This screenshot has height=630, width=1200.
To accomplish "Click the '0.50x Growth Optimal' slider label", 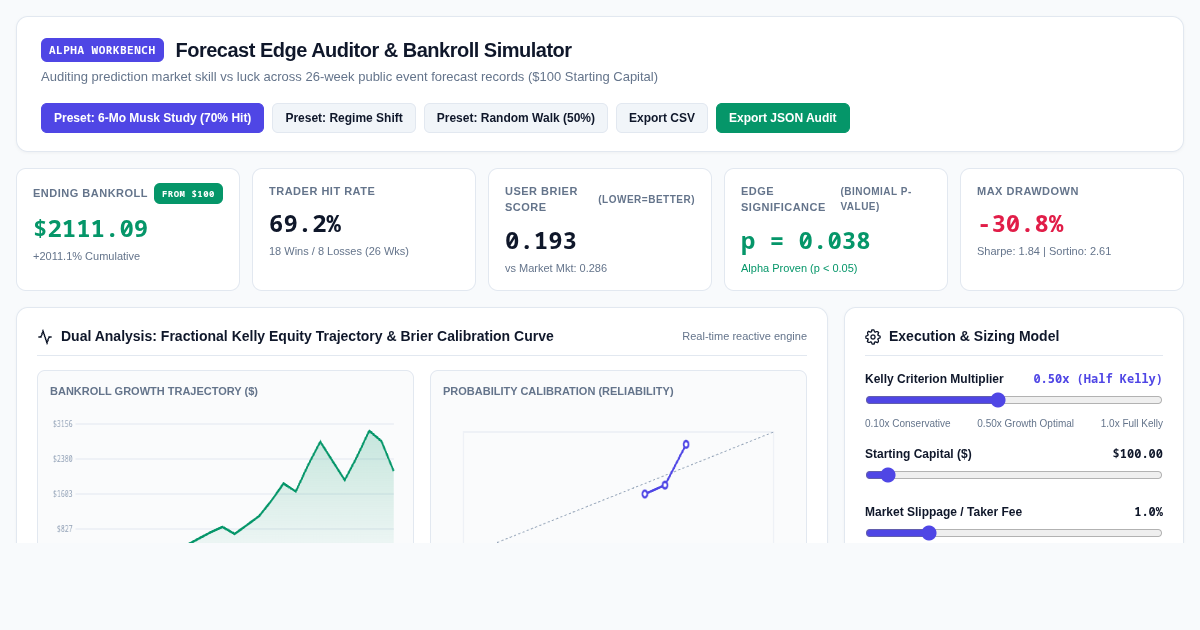I will [x=1025, y=424].
